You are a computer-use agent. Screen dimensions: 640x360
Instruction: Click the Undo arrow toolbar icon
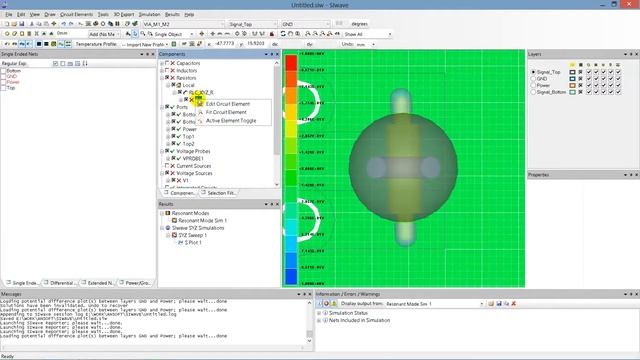click(x=63, y=24)
